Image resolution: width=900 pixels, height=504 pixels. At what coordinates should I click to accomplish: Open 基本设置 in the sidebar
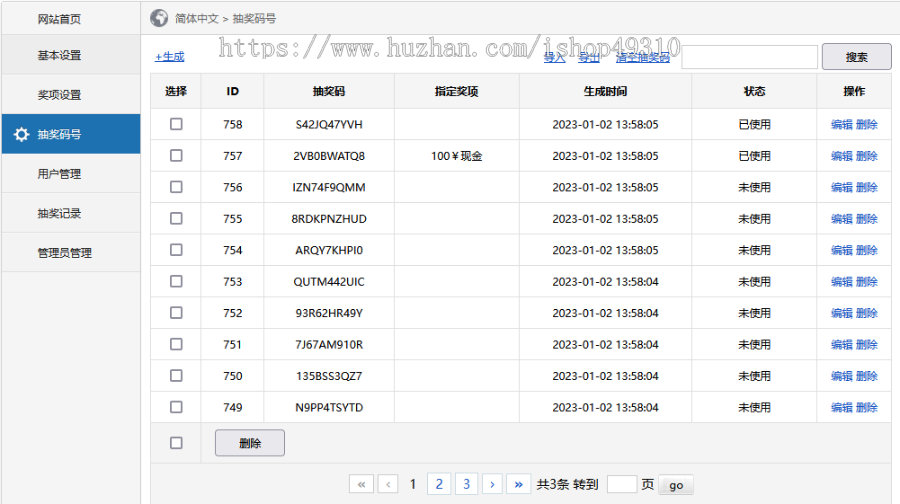pyautogui.click(x=71, y=55)
